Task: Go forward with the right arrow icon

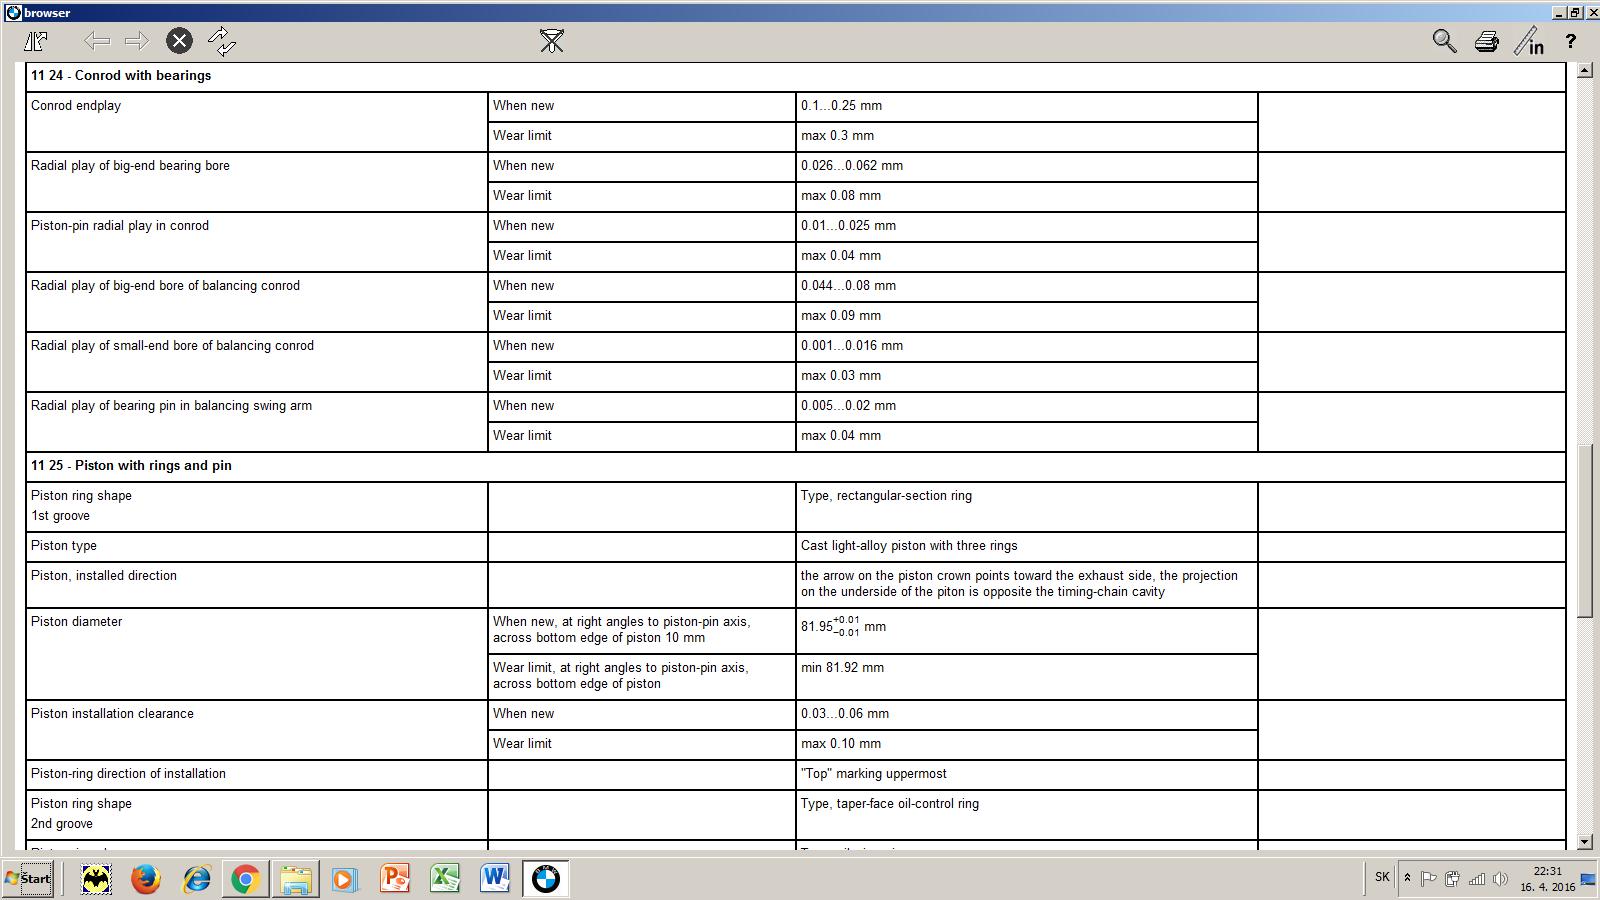Action: coord(137,41)
